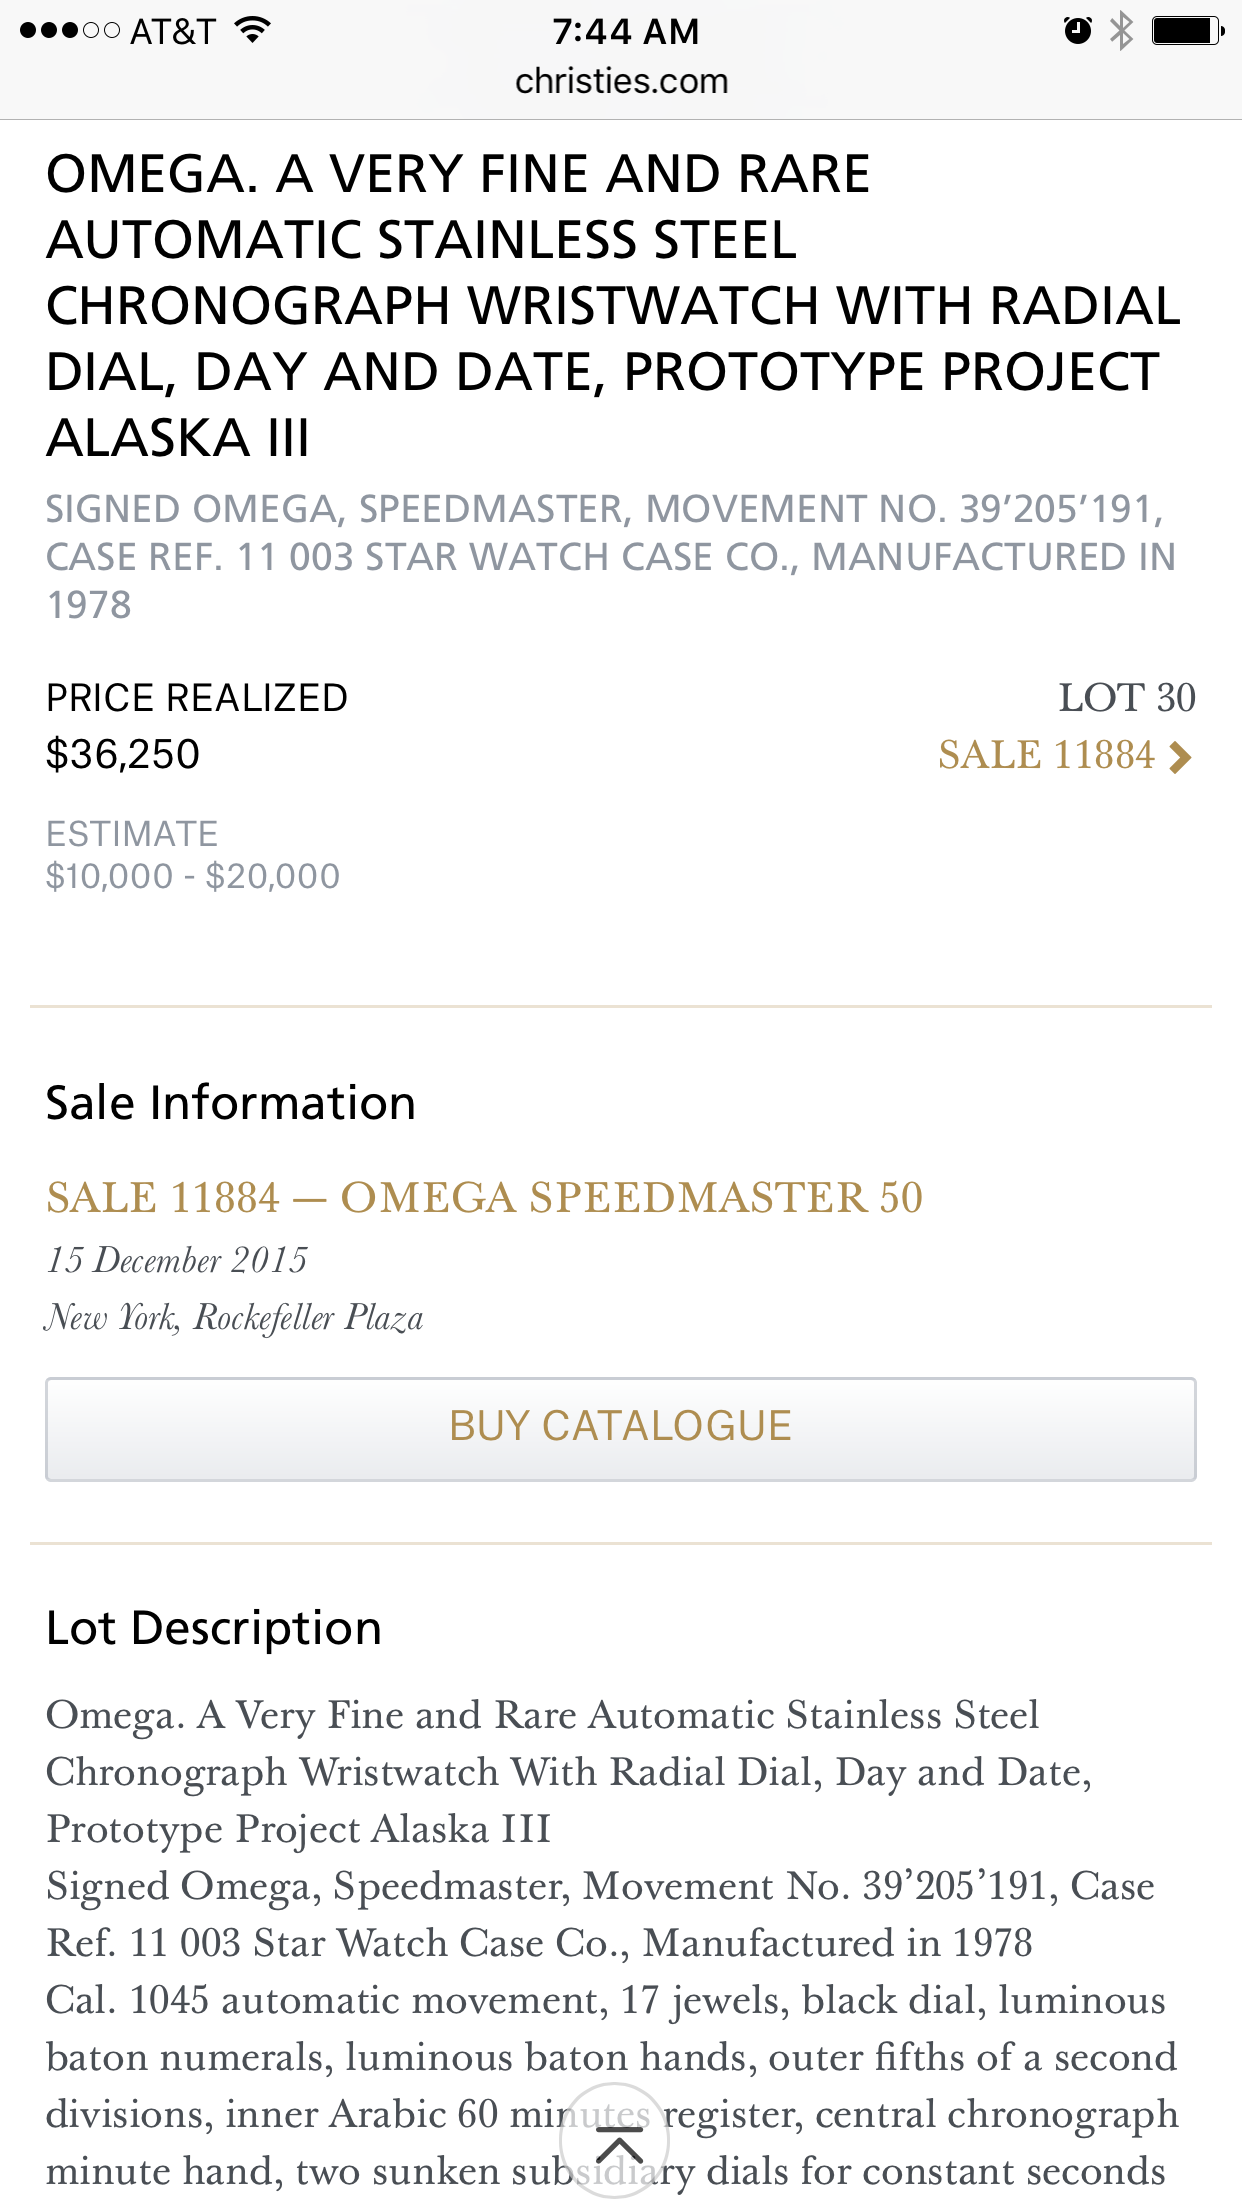
Task: Tap the 7:44 AM status bar clock
Action: pyautogui.click(x=625, y=32)
